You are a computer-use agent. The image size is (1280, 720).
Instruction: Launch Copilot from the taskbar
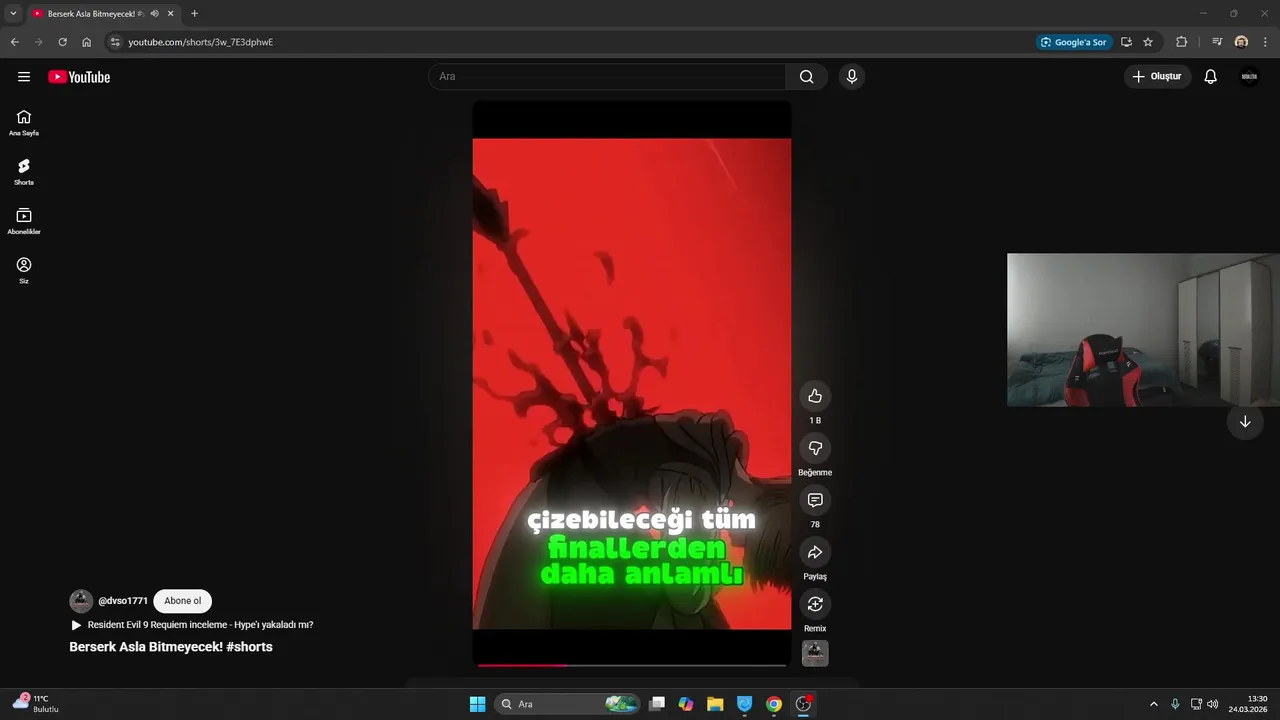(686, 704)
